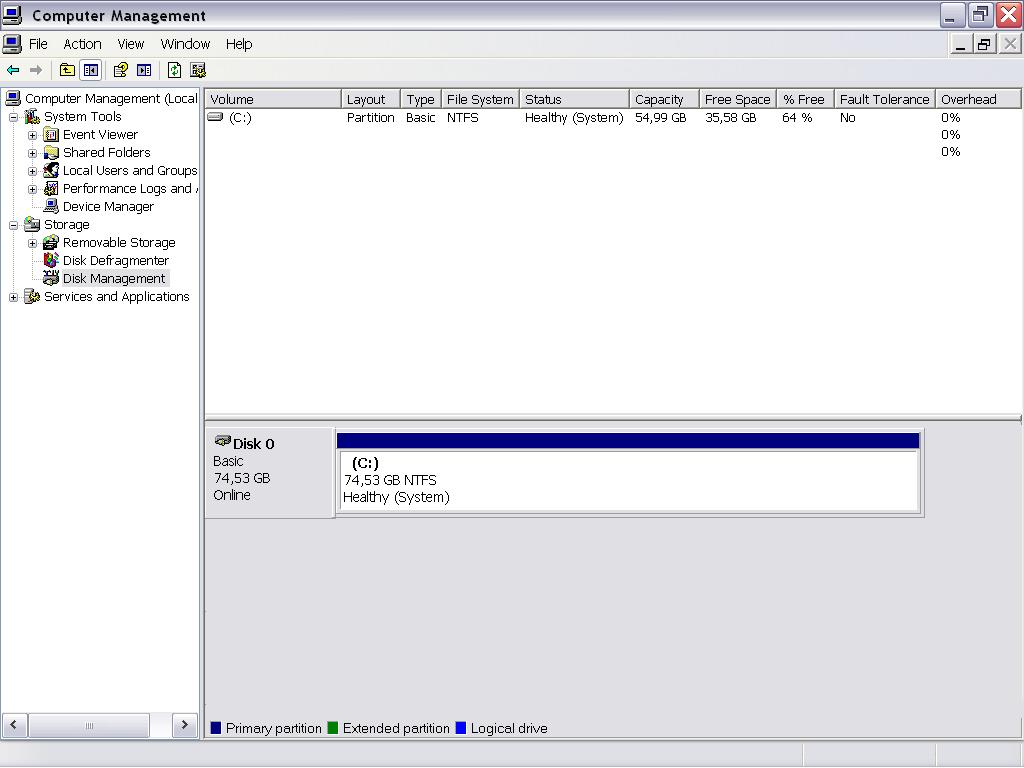Image resolution: width=1024 pixels, height=768 pixels.
Task: Click the Disk 0 drive icon
Action: (223, 441)
